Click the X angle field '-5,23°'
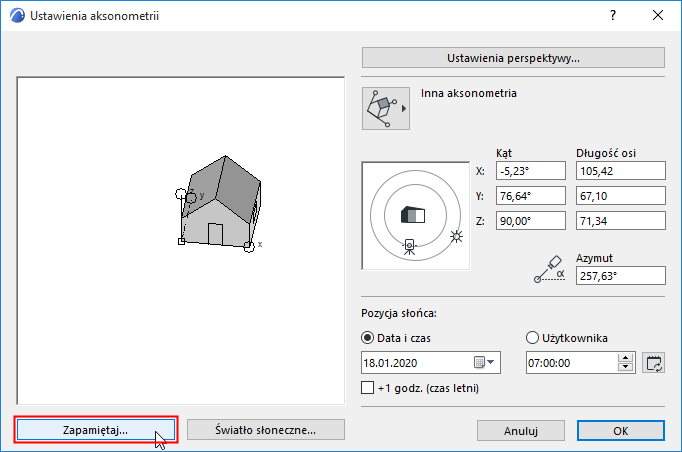 pyautogui.click(x=531, y=171)
